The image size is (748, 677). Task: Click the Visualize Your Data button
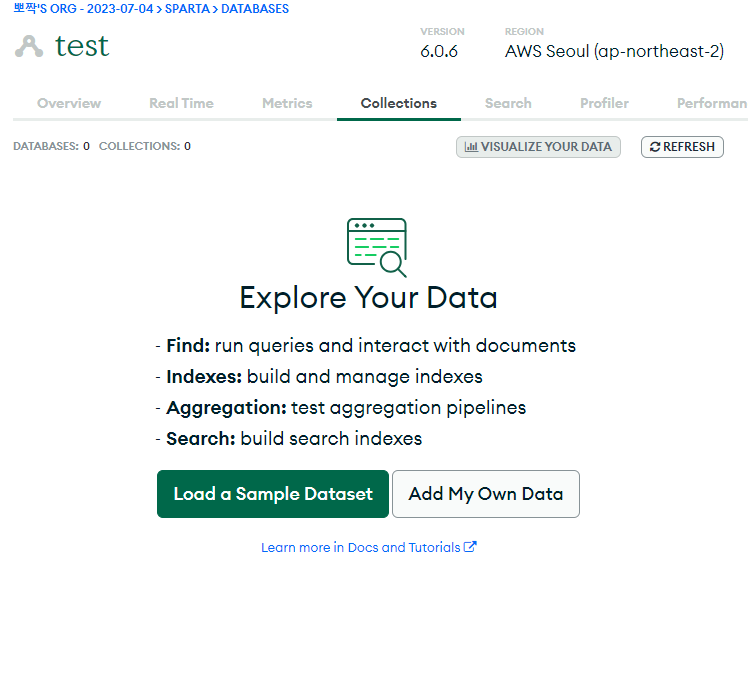[x=538, y=147]
